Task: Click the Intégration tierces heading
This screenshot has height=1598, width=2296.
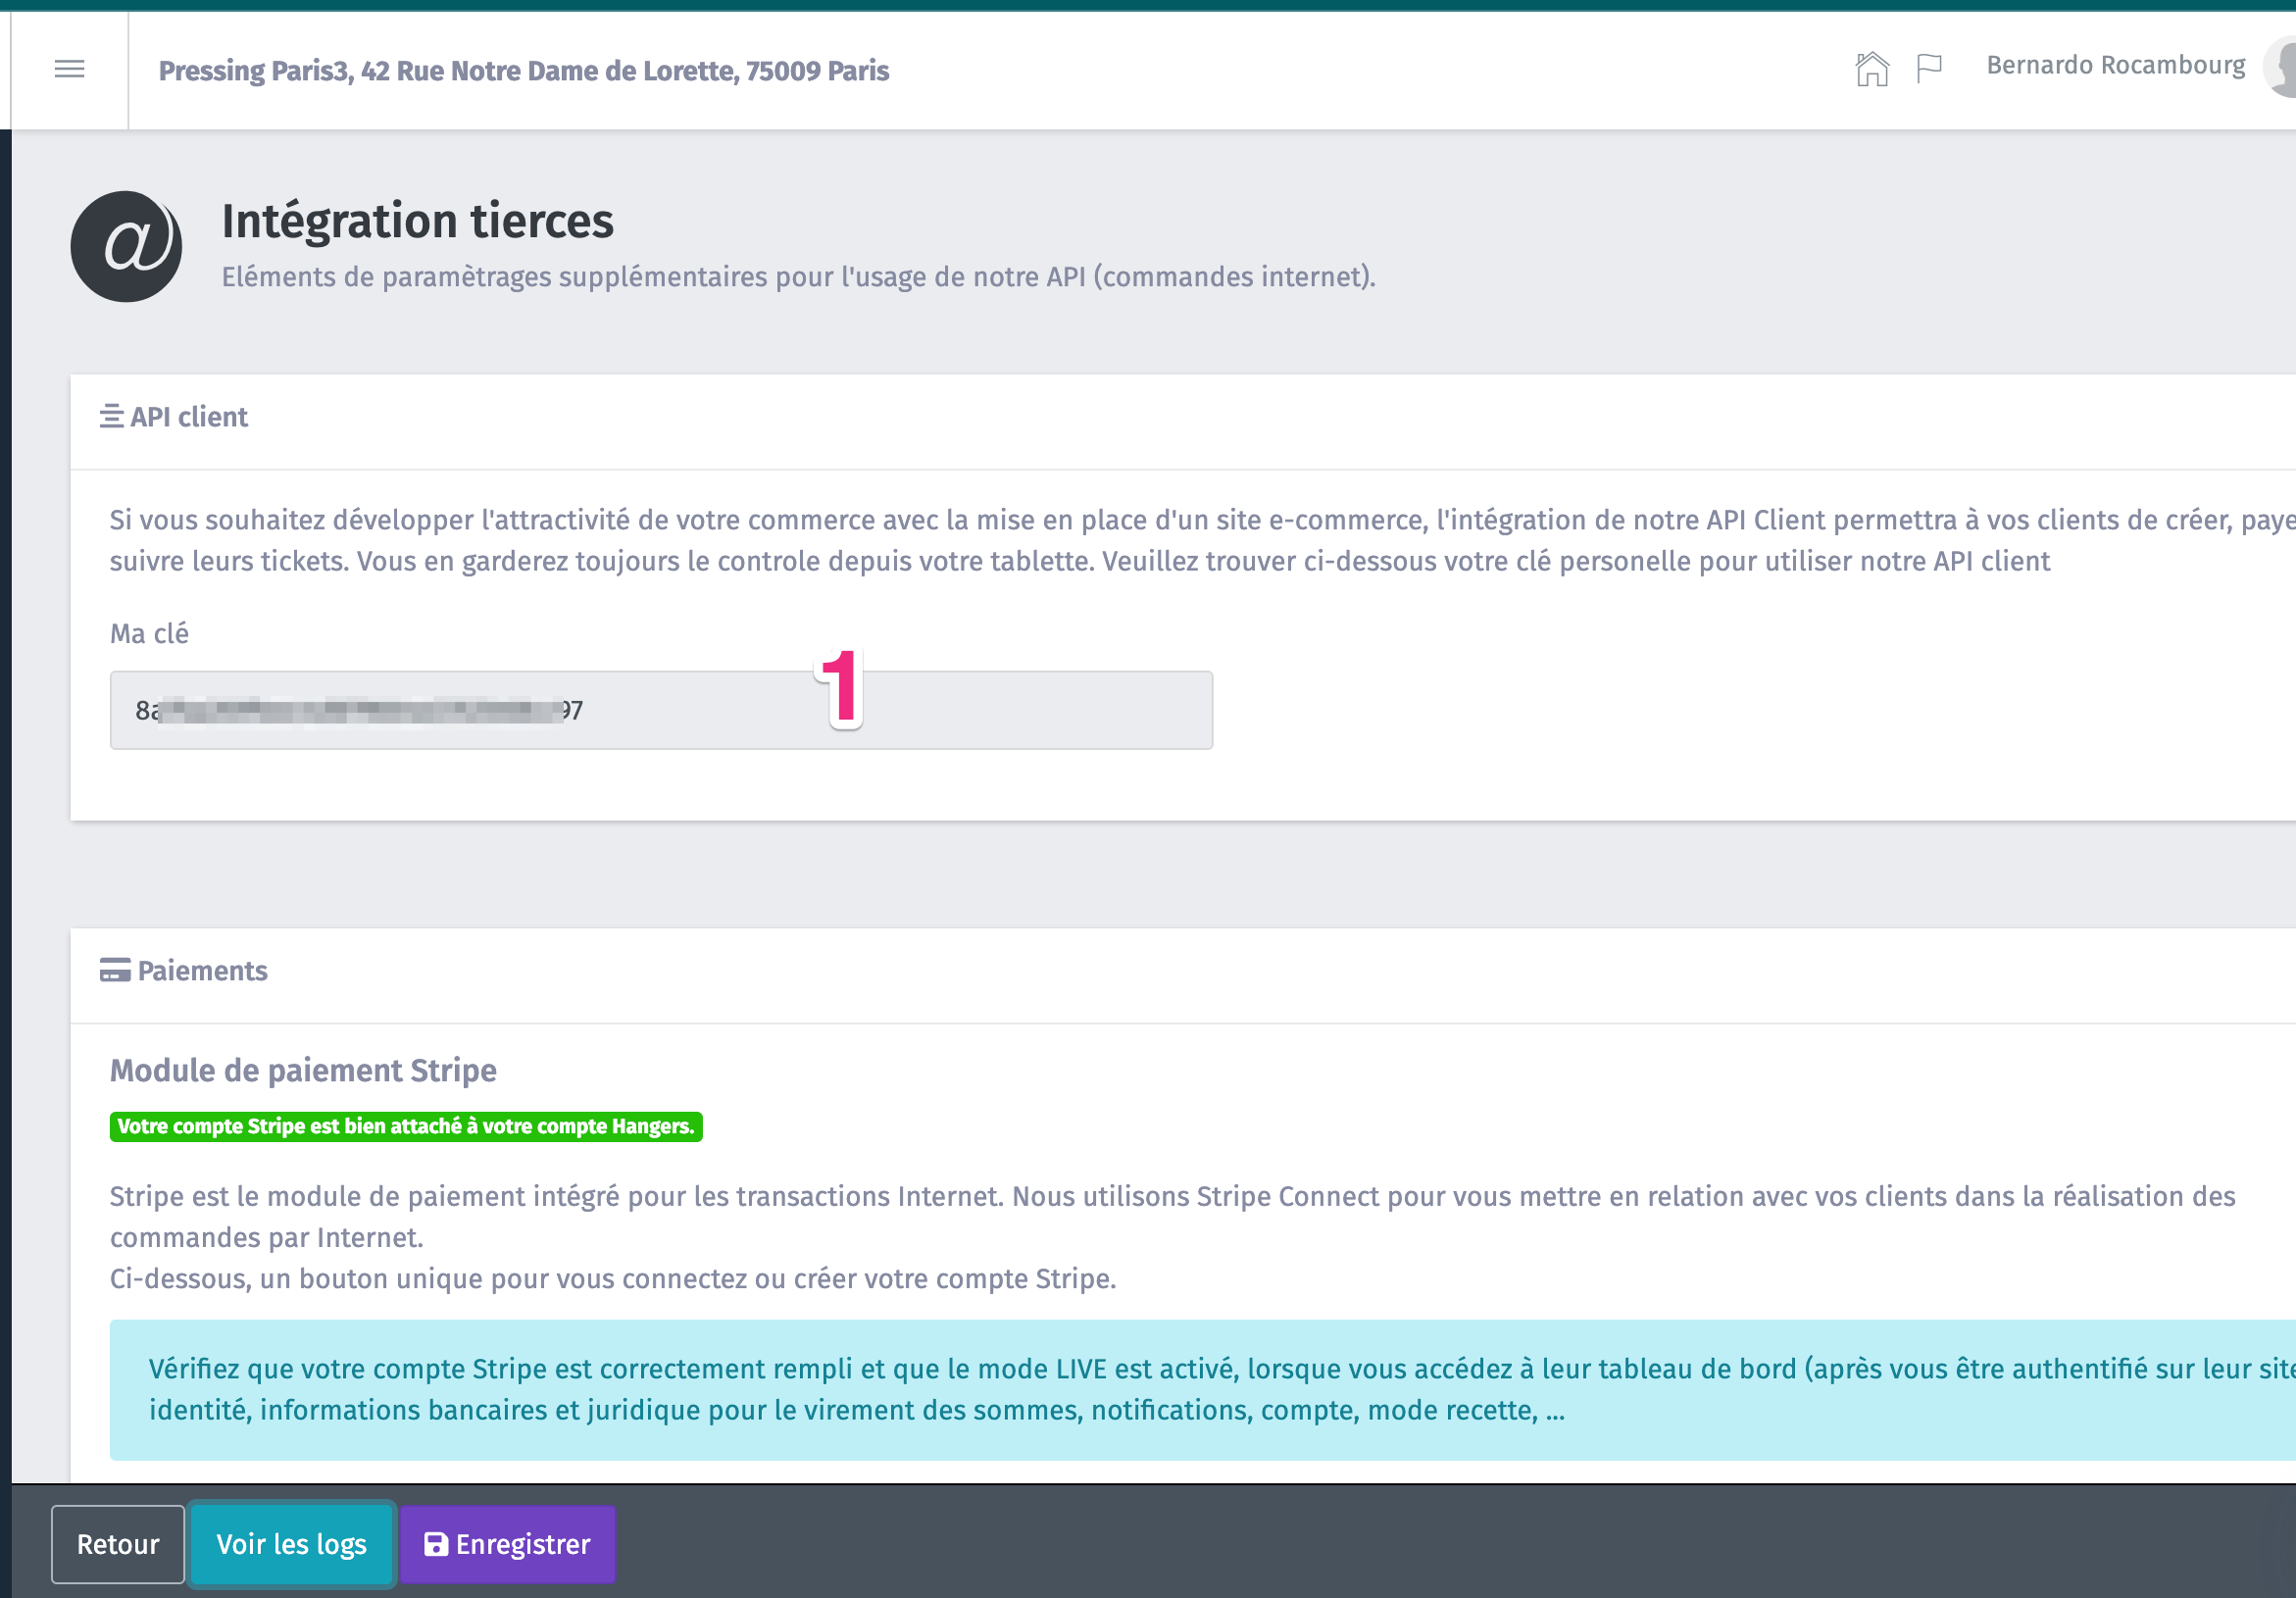Action: click(x=417, y=221)
